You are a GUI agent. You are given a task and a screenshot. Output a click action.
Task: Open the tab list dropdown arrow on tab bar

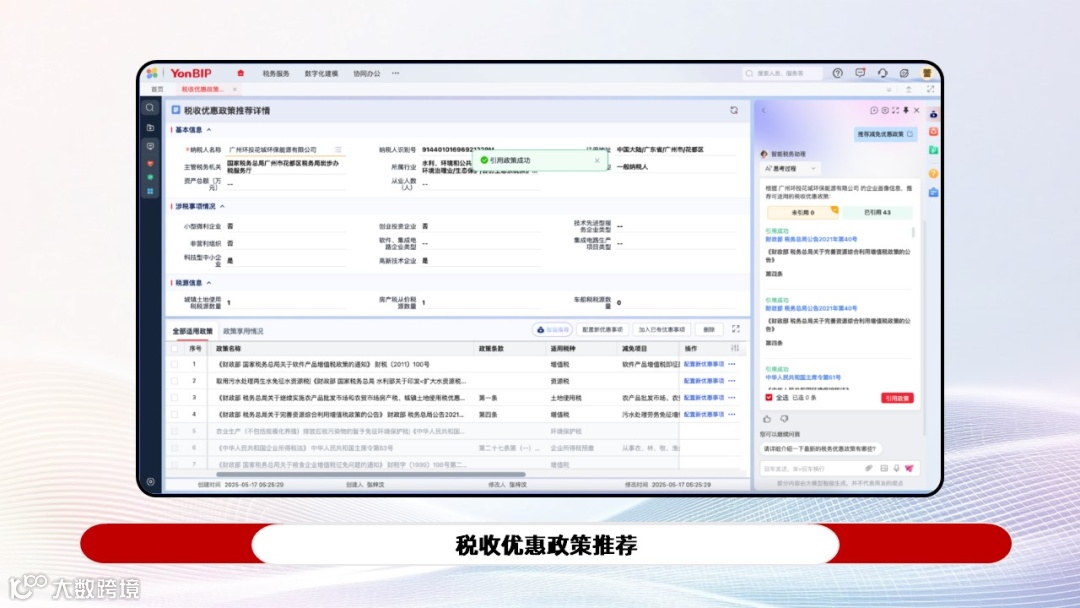[889, 90]
